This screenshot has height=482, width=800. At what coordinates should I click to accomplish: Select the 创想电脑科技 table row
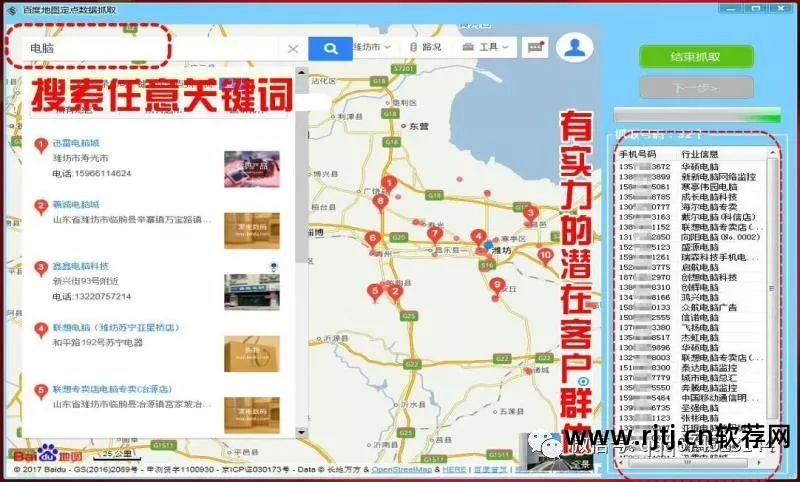click(691, 277)
